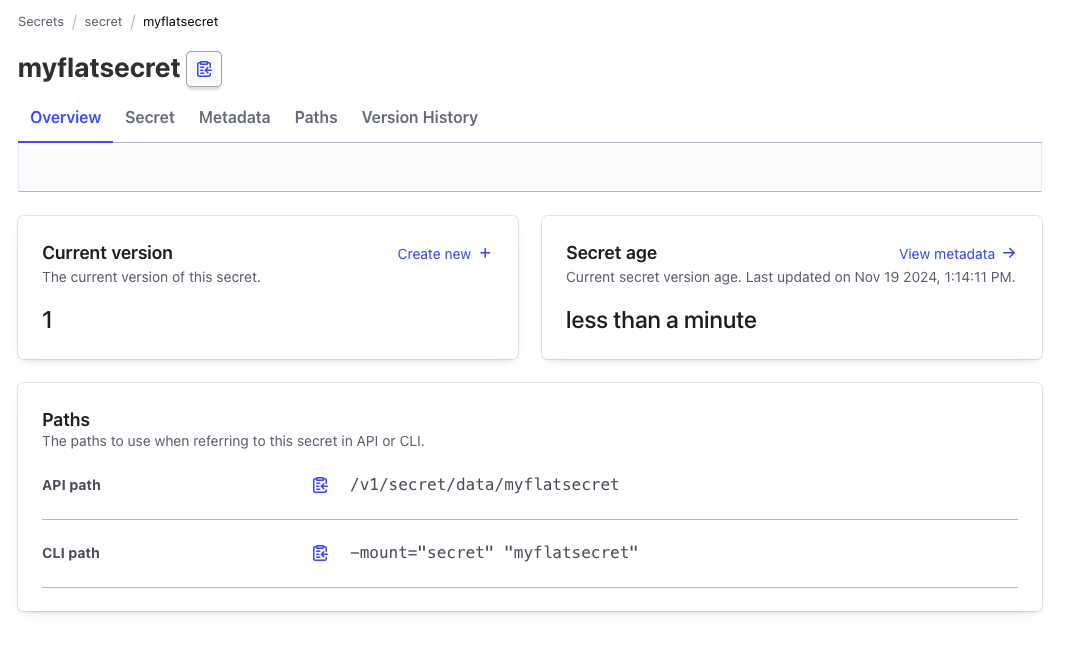Image resolution: width=1065 pixels, height=654 pixels.
Task: Follow the View metadata link text
Action: pos(946,254)
